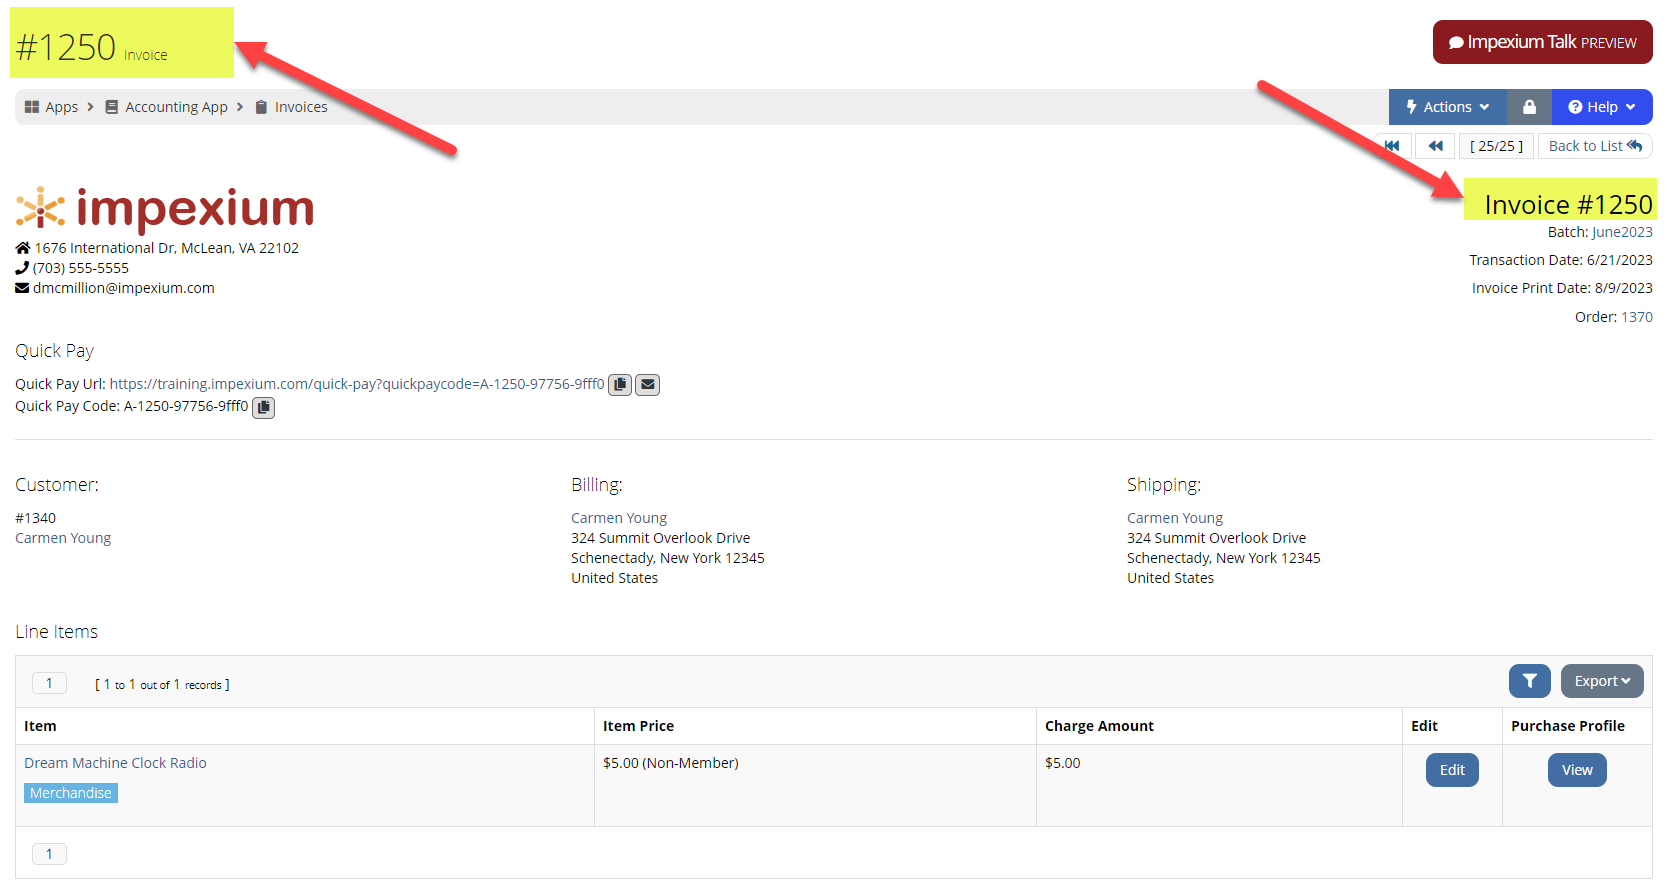Select page 1 at bottom of list

pos(49,854)
